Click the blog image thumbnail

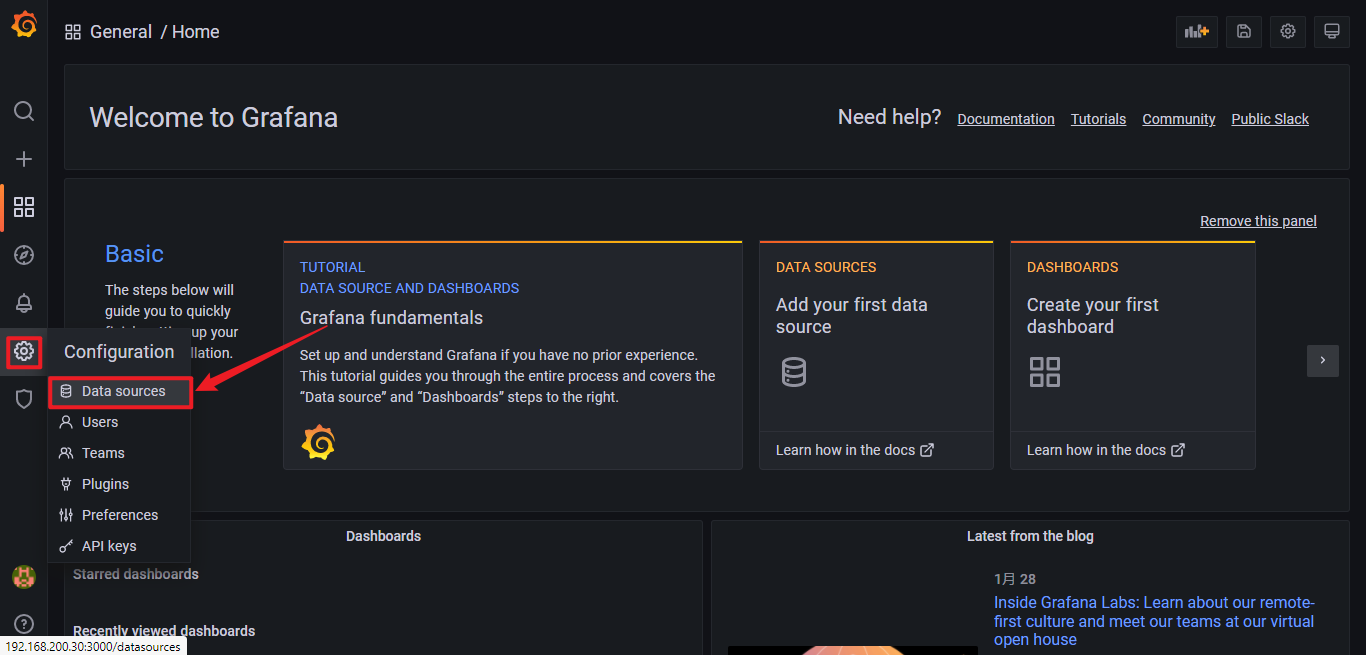(x=853, y=650)
